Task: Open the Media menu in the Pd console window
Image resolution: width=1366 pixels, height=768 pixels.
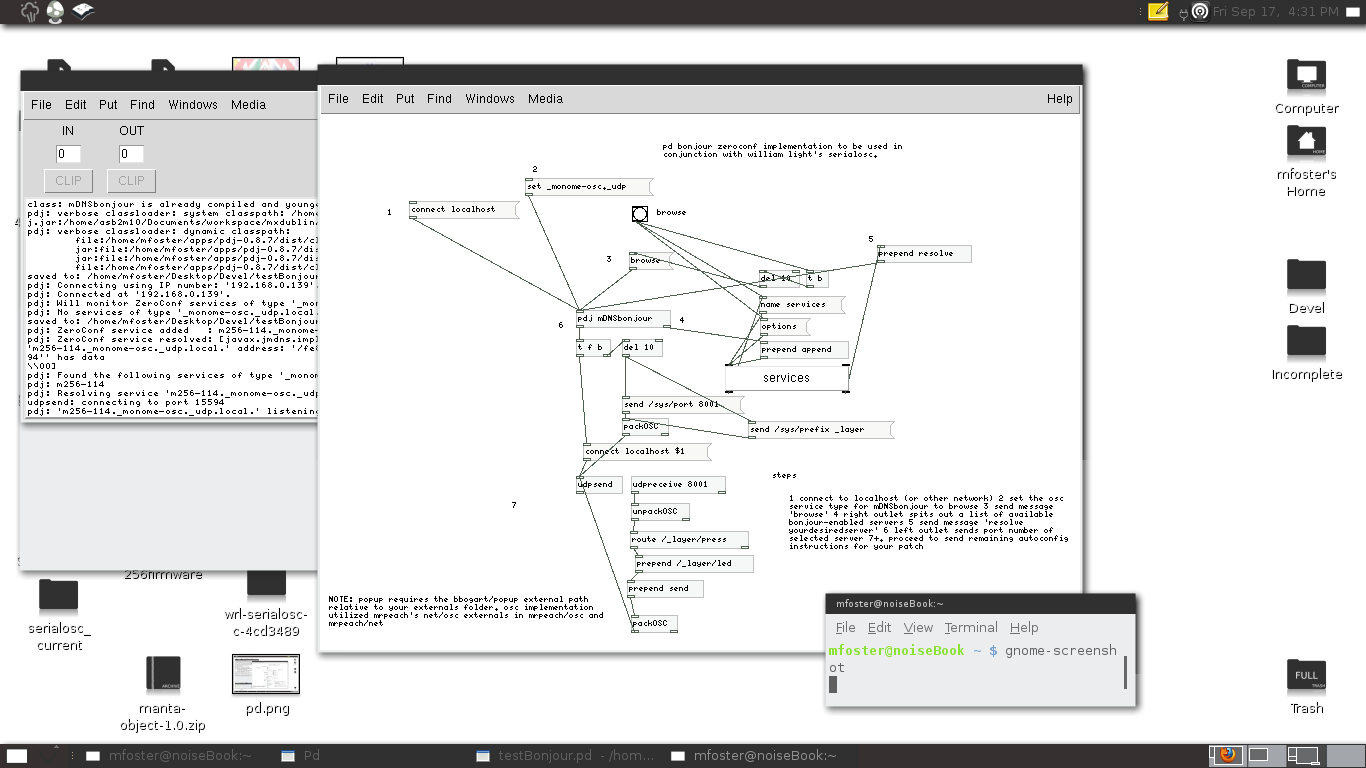Action: [x=248, y=104]
